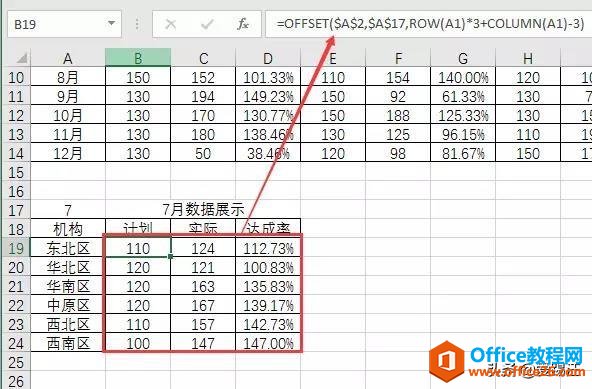Click cell with 61.33%

coord(463,96)
